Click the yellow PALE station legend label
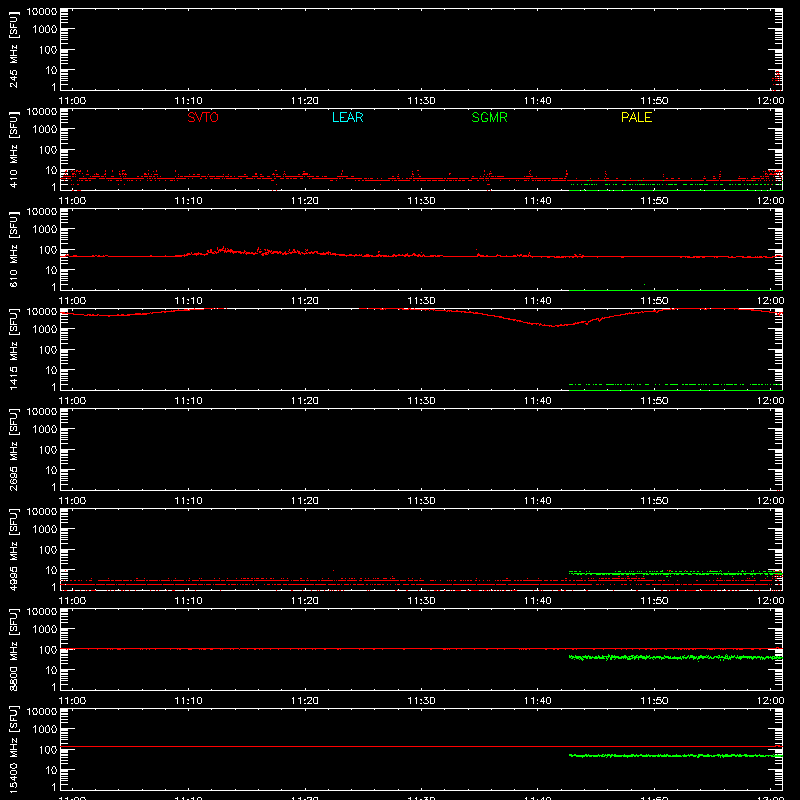The image size is (800, 800). click(x=636, y=117)
